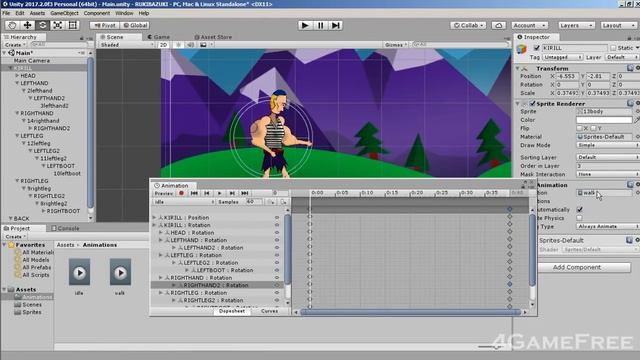Select the Rotate tool
640x360 pixels.
coord(42,25)
